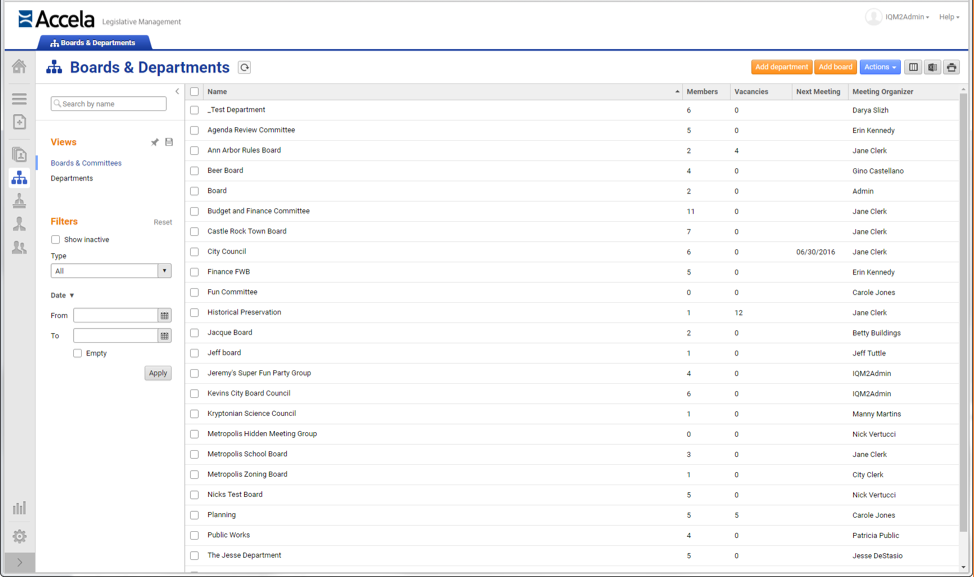Open the Actions dropdown button
This screenshot has height=577, width=974.
880,67
